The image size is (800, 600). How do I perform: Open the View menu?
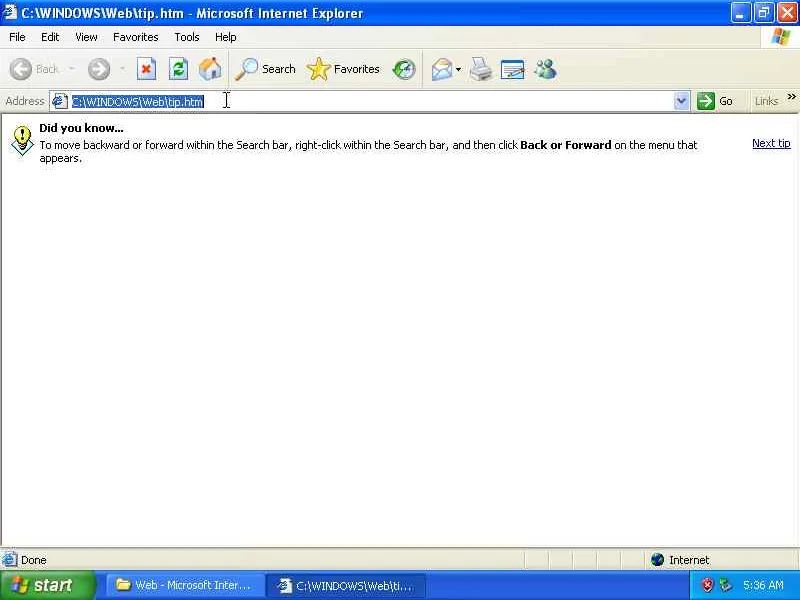point(86,37)
